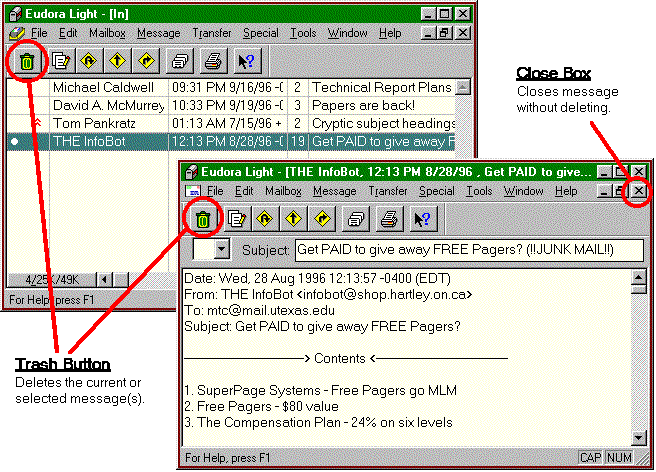
Task: Open the Window menu in the In window
Action: (347, 33)
